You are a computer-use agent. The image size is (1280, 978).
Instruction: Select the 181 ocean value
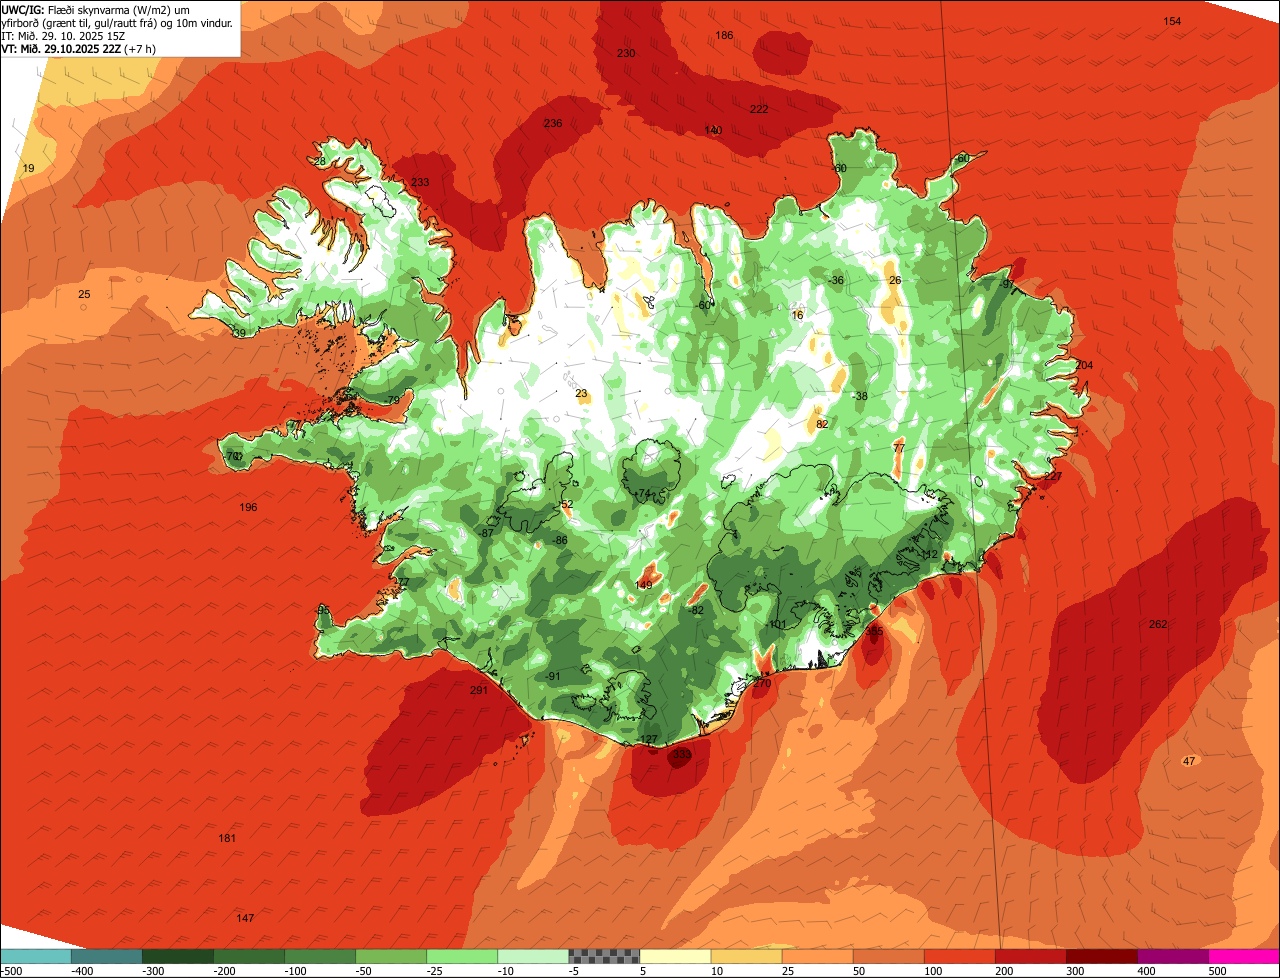[227, 838]
